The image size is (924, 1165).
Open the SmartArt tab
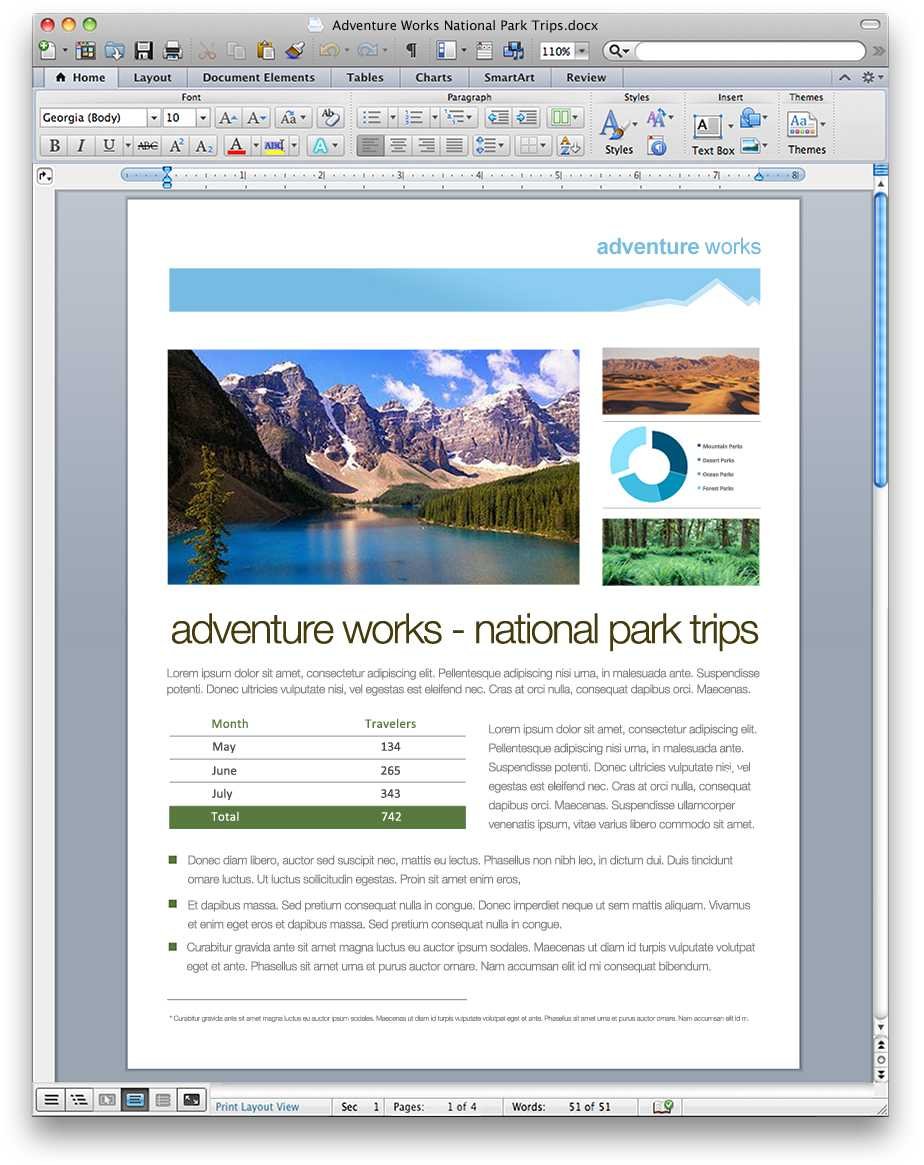pyautogui.click(x=509, y=77)
